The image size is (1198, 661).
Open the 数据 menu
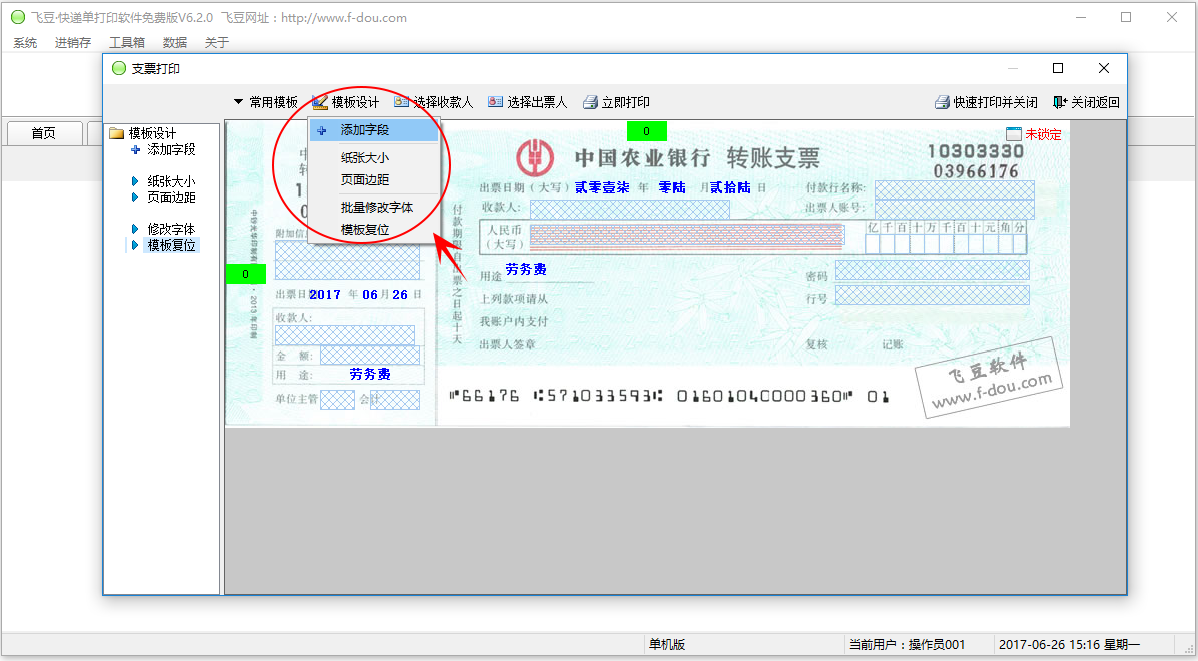(x=175, y=43)
